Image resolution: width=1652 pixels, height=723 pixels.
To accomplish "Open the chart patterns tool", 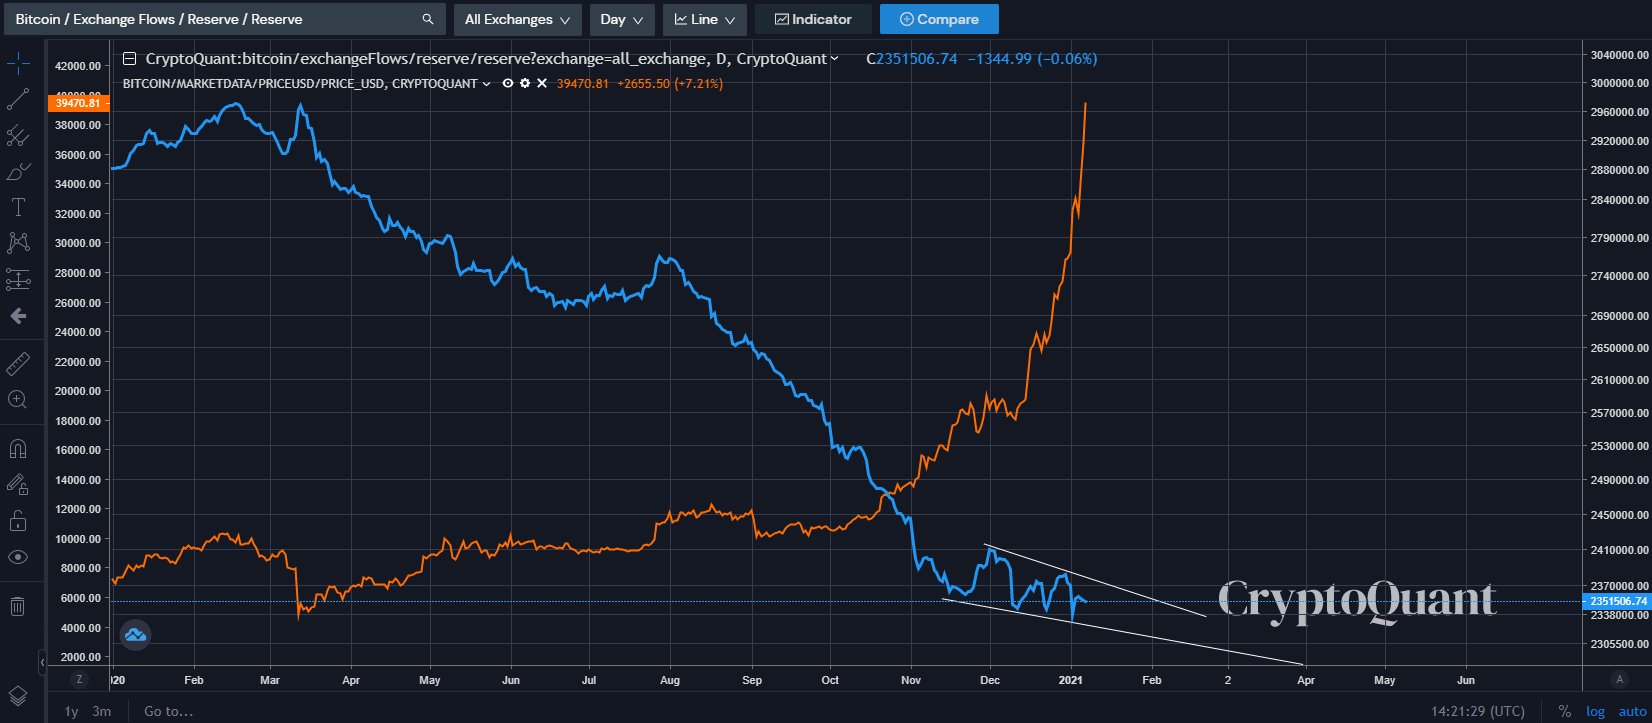I will tap(18, 243).
